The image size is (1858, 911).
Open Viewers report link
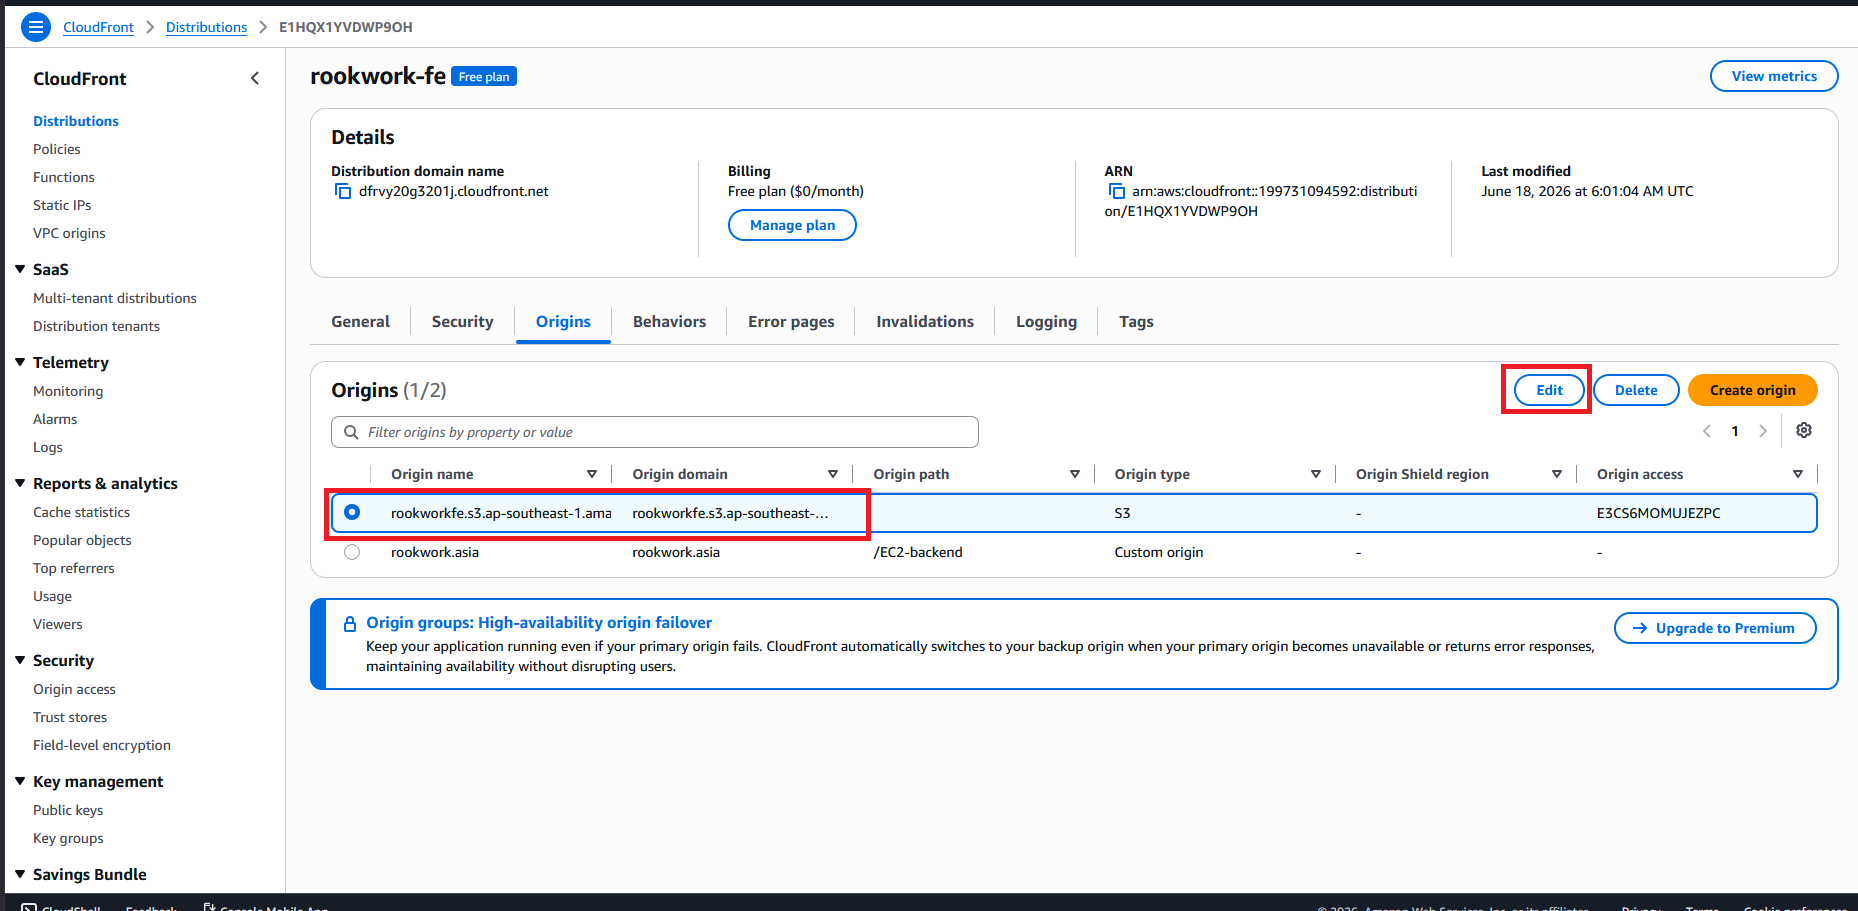point(58,624)
